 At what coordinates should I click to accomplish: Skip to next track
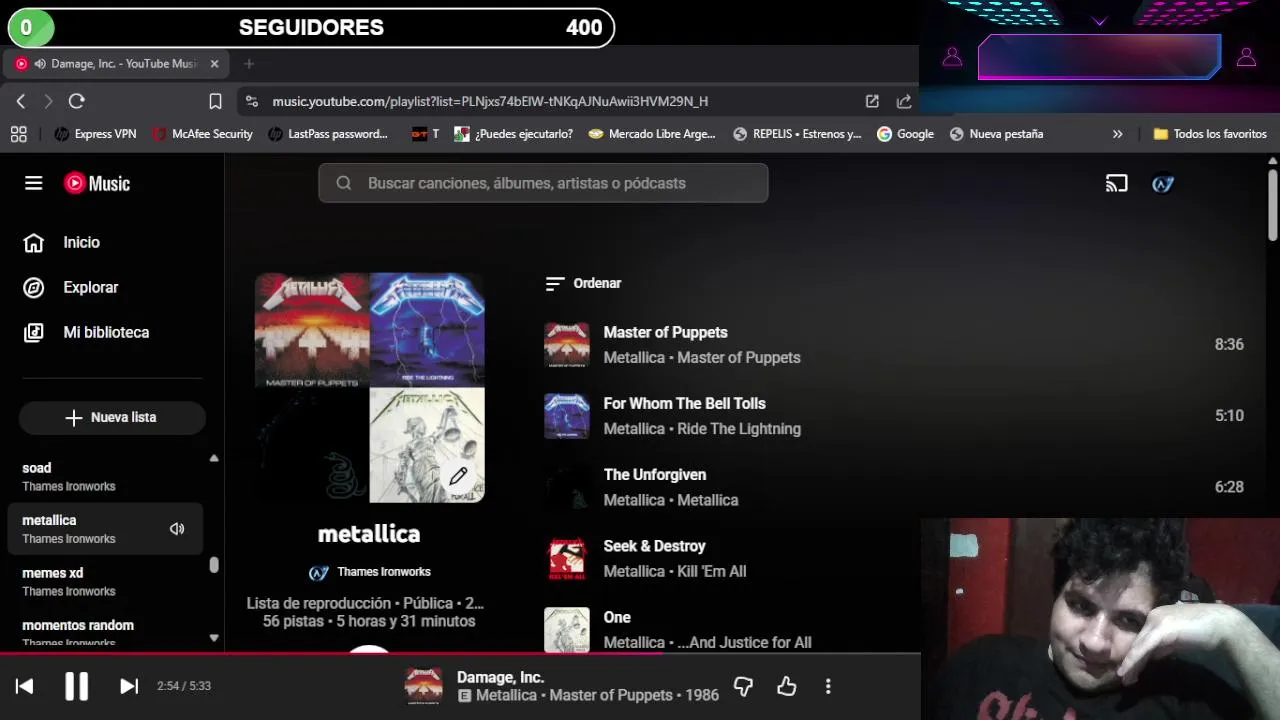click(x=129, y=686)
